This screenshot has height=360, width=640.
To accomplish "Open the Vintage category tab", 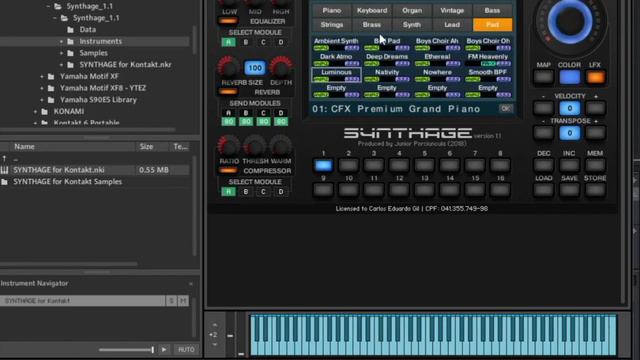I will coord(452,10).
